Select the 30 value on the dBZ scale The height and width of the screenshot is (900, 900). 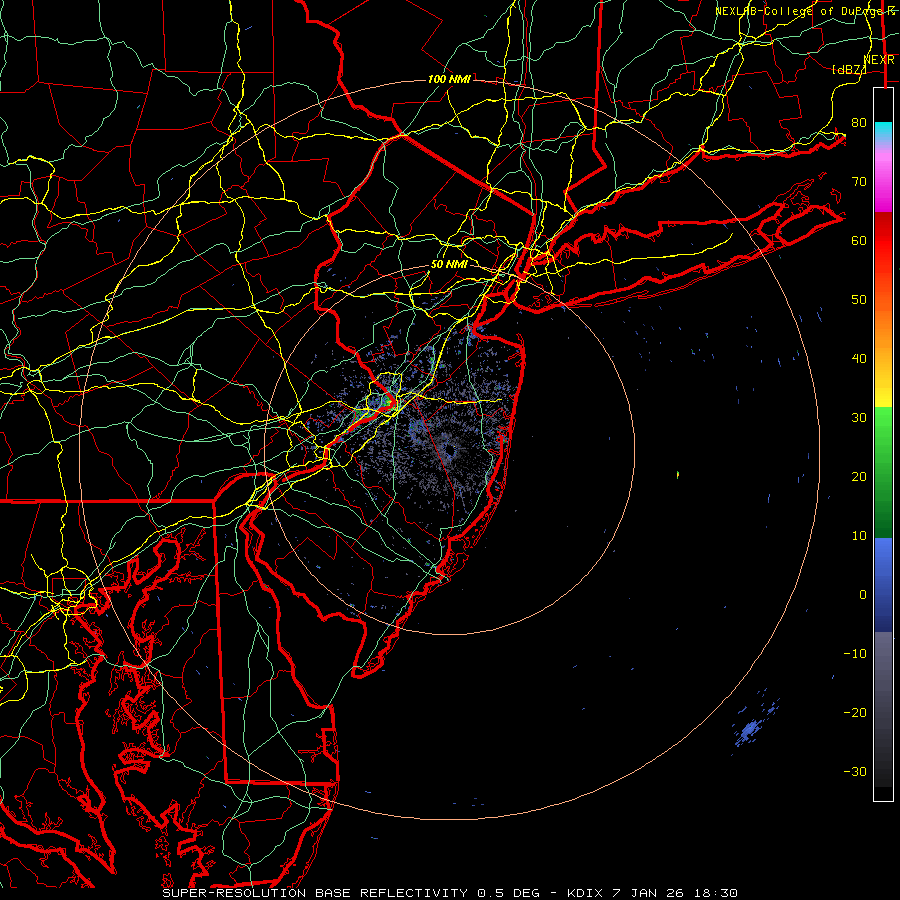[x=859, y=418]
